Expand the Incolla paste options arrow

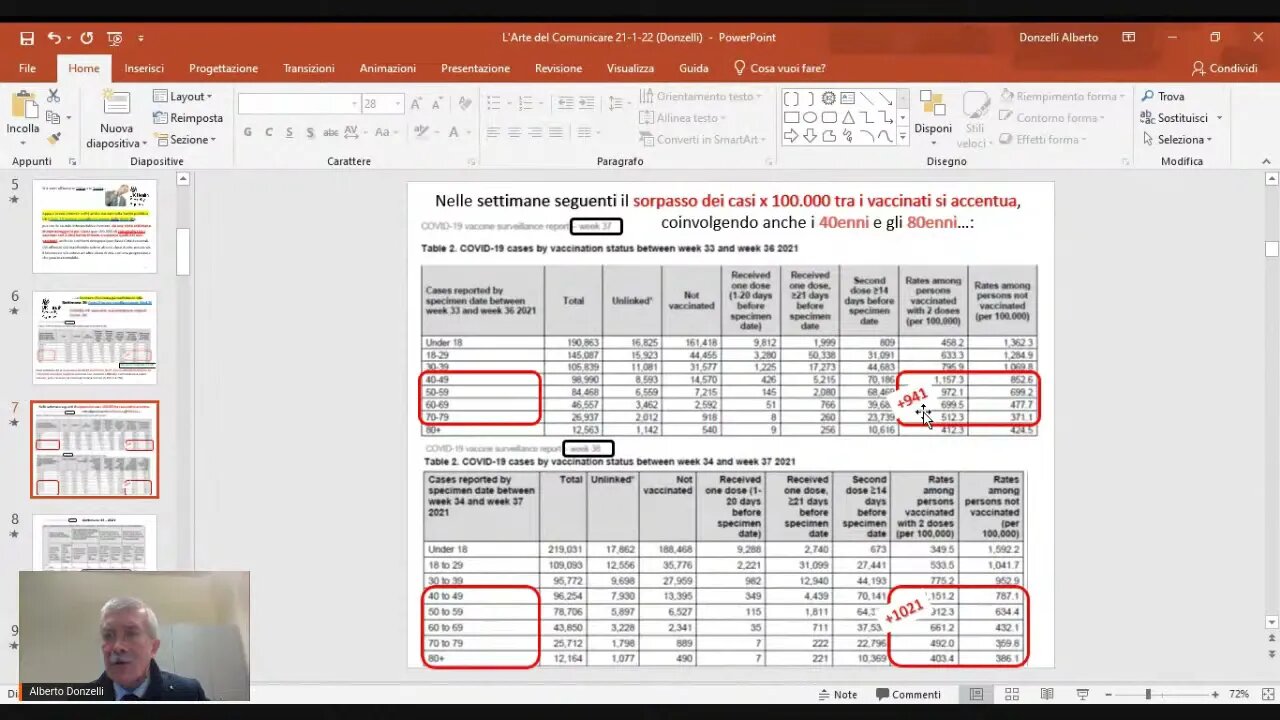(23, 142)
